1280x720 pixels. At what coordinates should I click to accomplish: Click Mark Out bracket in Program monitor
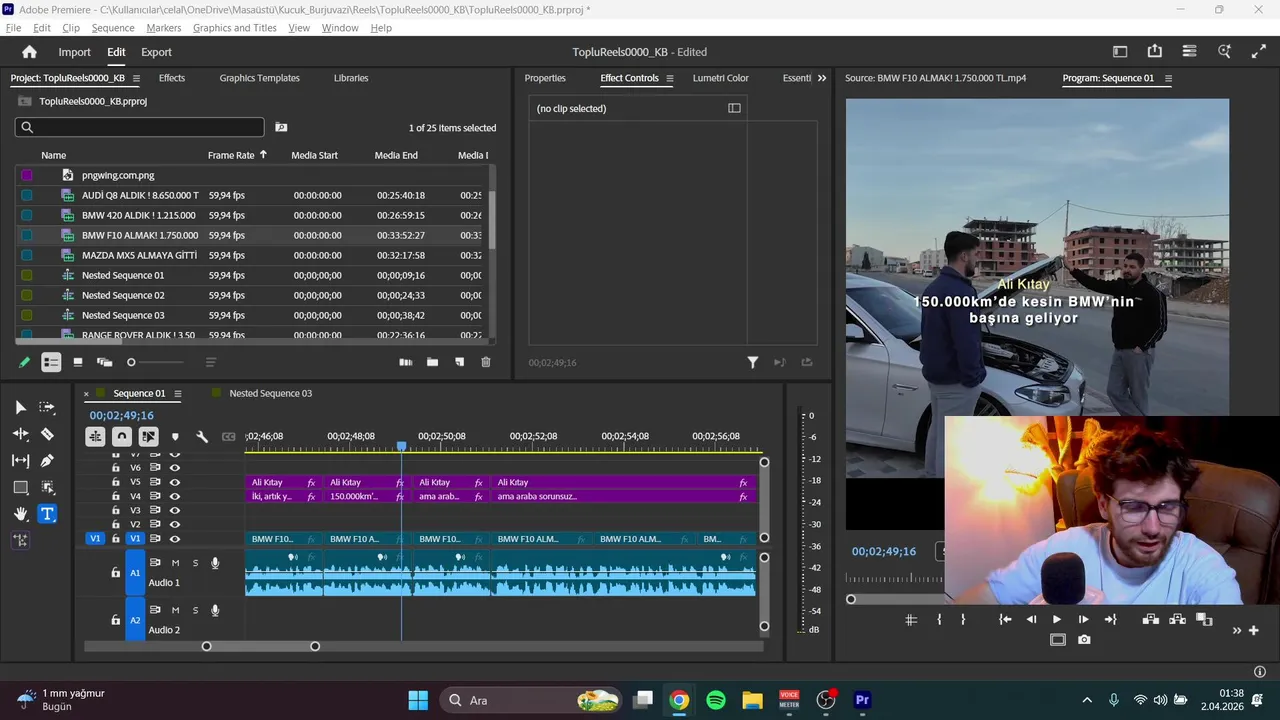pyautogui.click(x=963, y=620)
